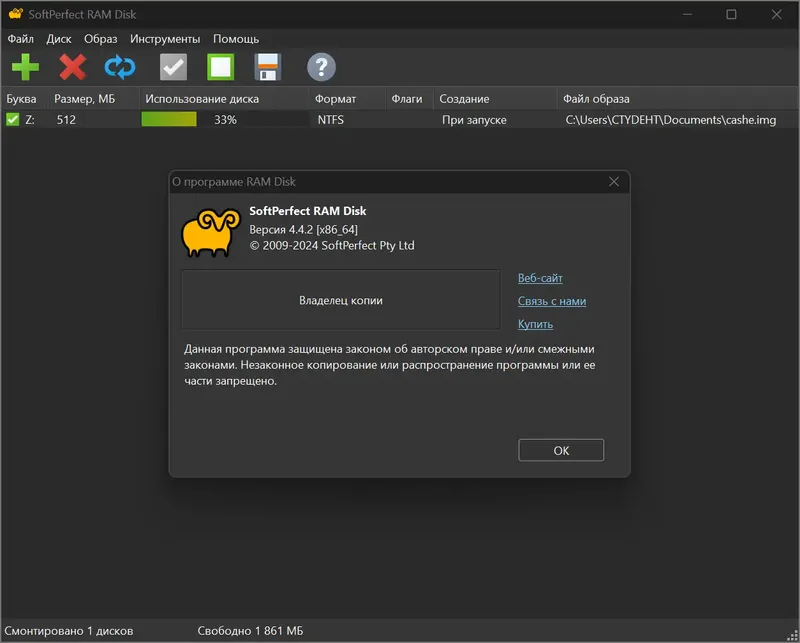Open the Инструменты menu

point(167,38)
